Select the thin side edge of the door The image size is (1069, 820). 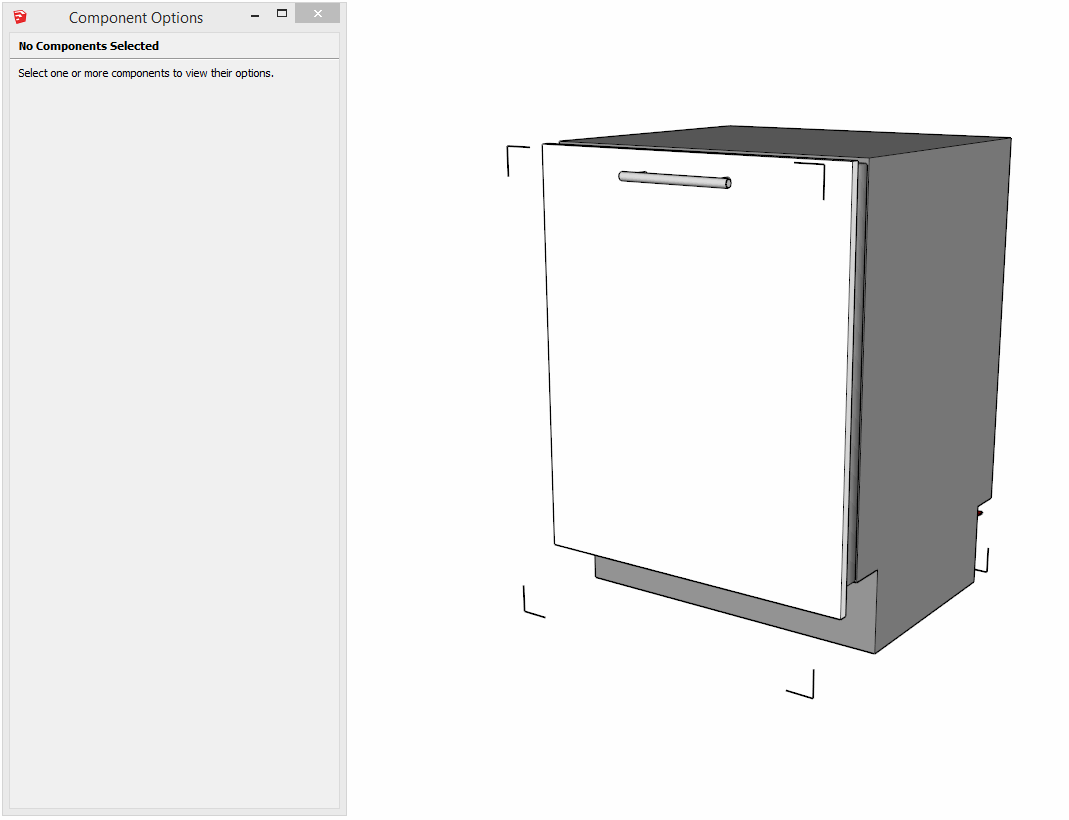853,380
